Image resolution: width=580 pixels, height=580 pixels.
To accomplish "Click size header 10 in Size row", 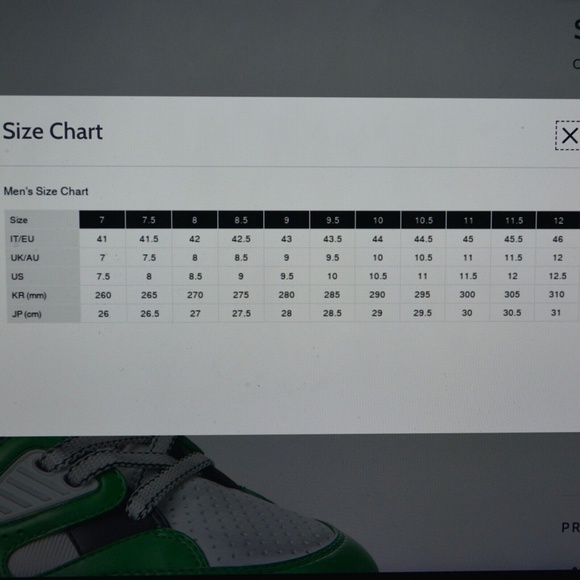I will tap(378, 220).
